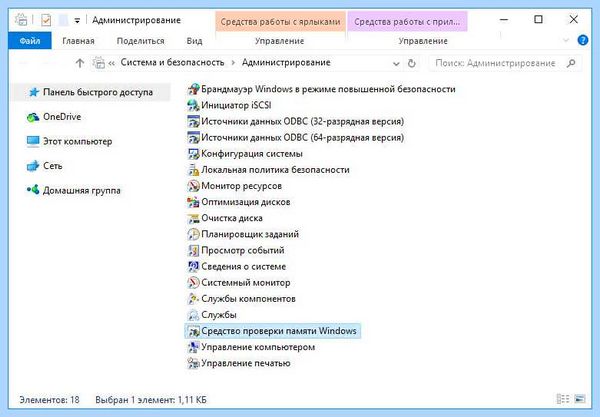Click the Службы компонентов icon
600x417 pixels.
click(193, 298)
